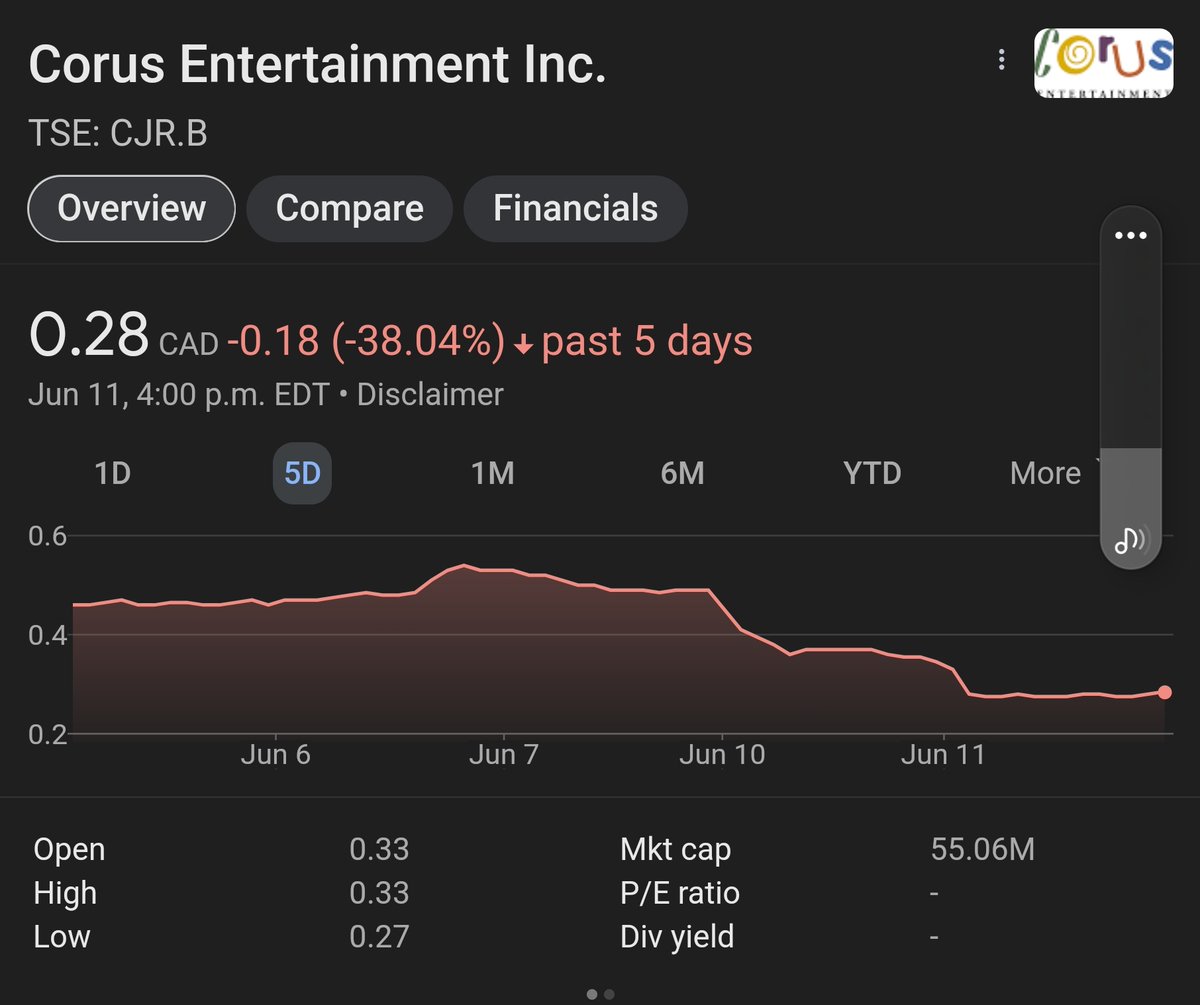Tap the Jun 7 date label on chart axis
This screenshot has height=1005, width=1200.
(503, 754)
